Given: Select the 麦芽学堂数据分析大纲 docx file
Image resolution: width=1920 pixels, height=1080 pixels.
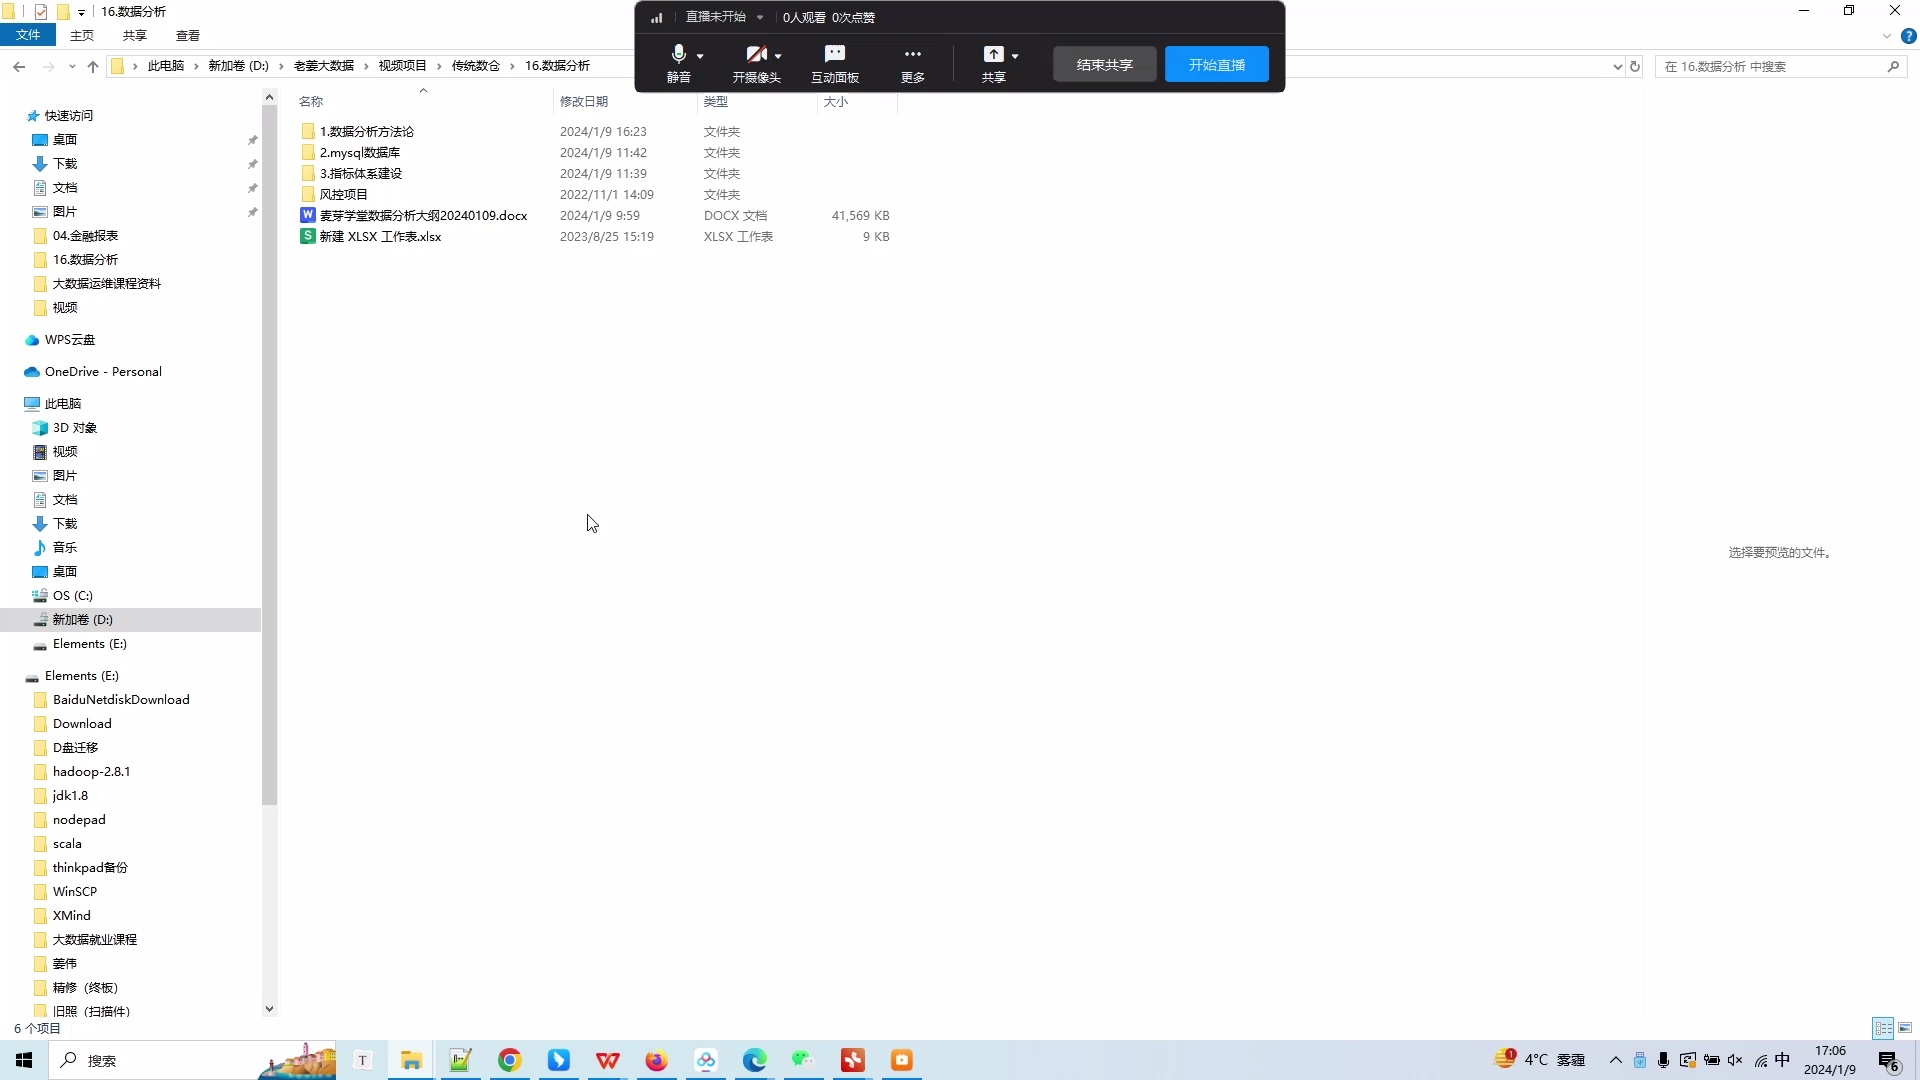Looking at the screenshot, I should click(423, 215).
